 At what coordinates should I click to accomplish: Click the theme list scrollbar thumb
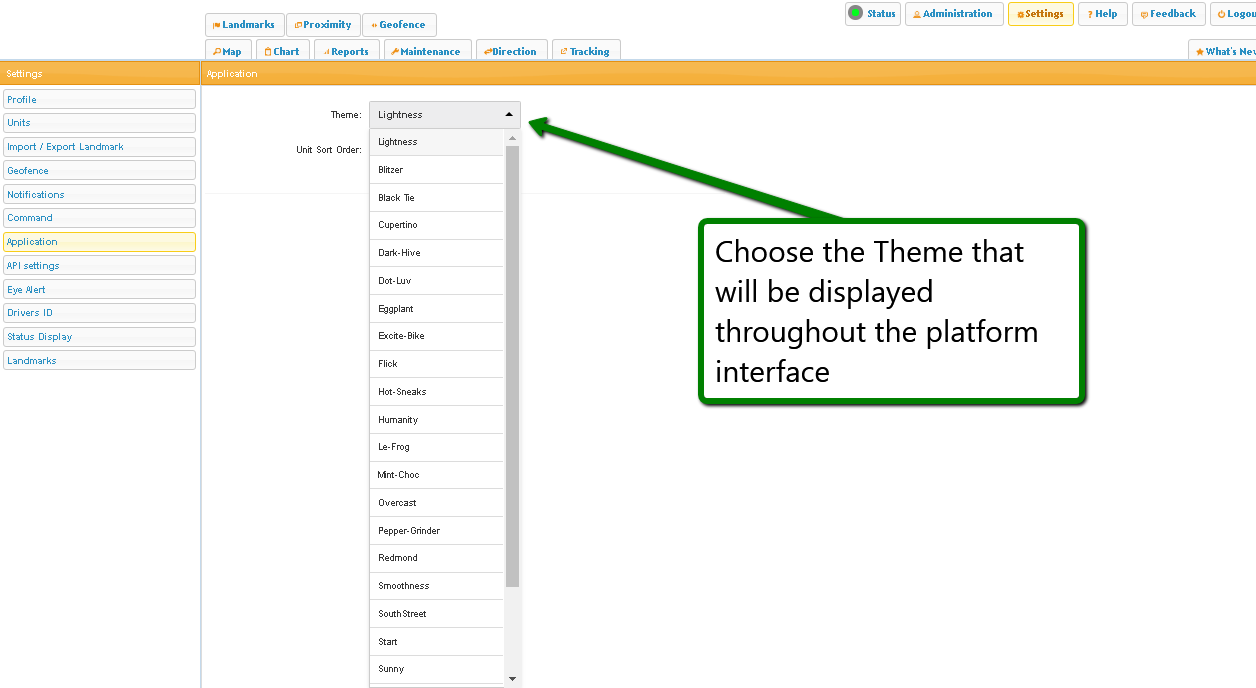tap(512, 365)
